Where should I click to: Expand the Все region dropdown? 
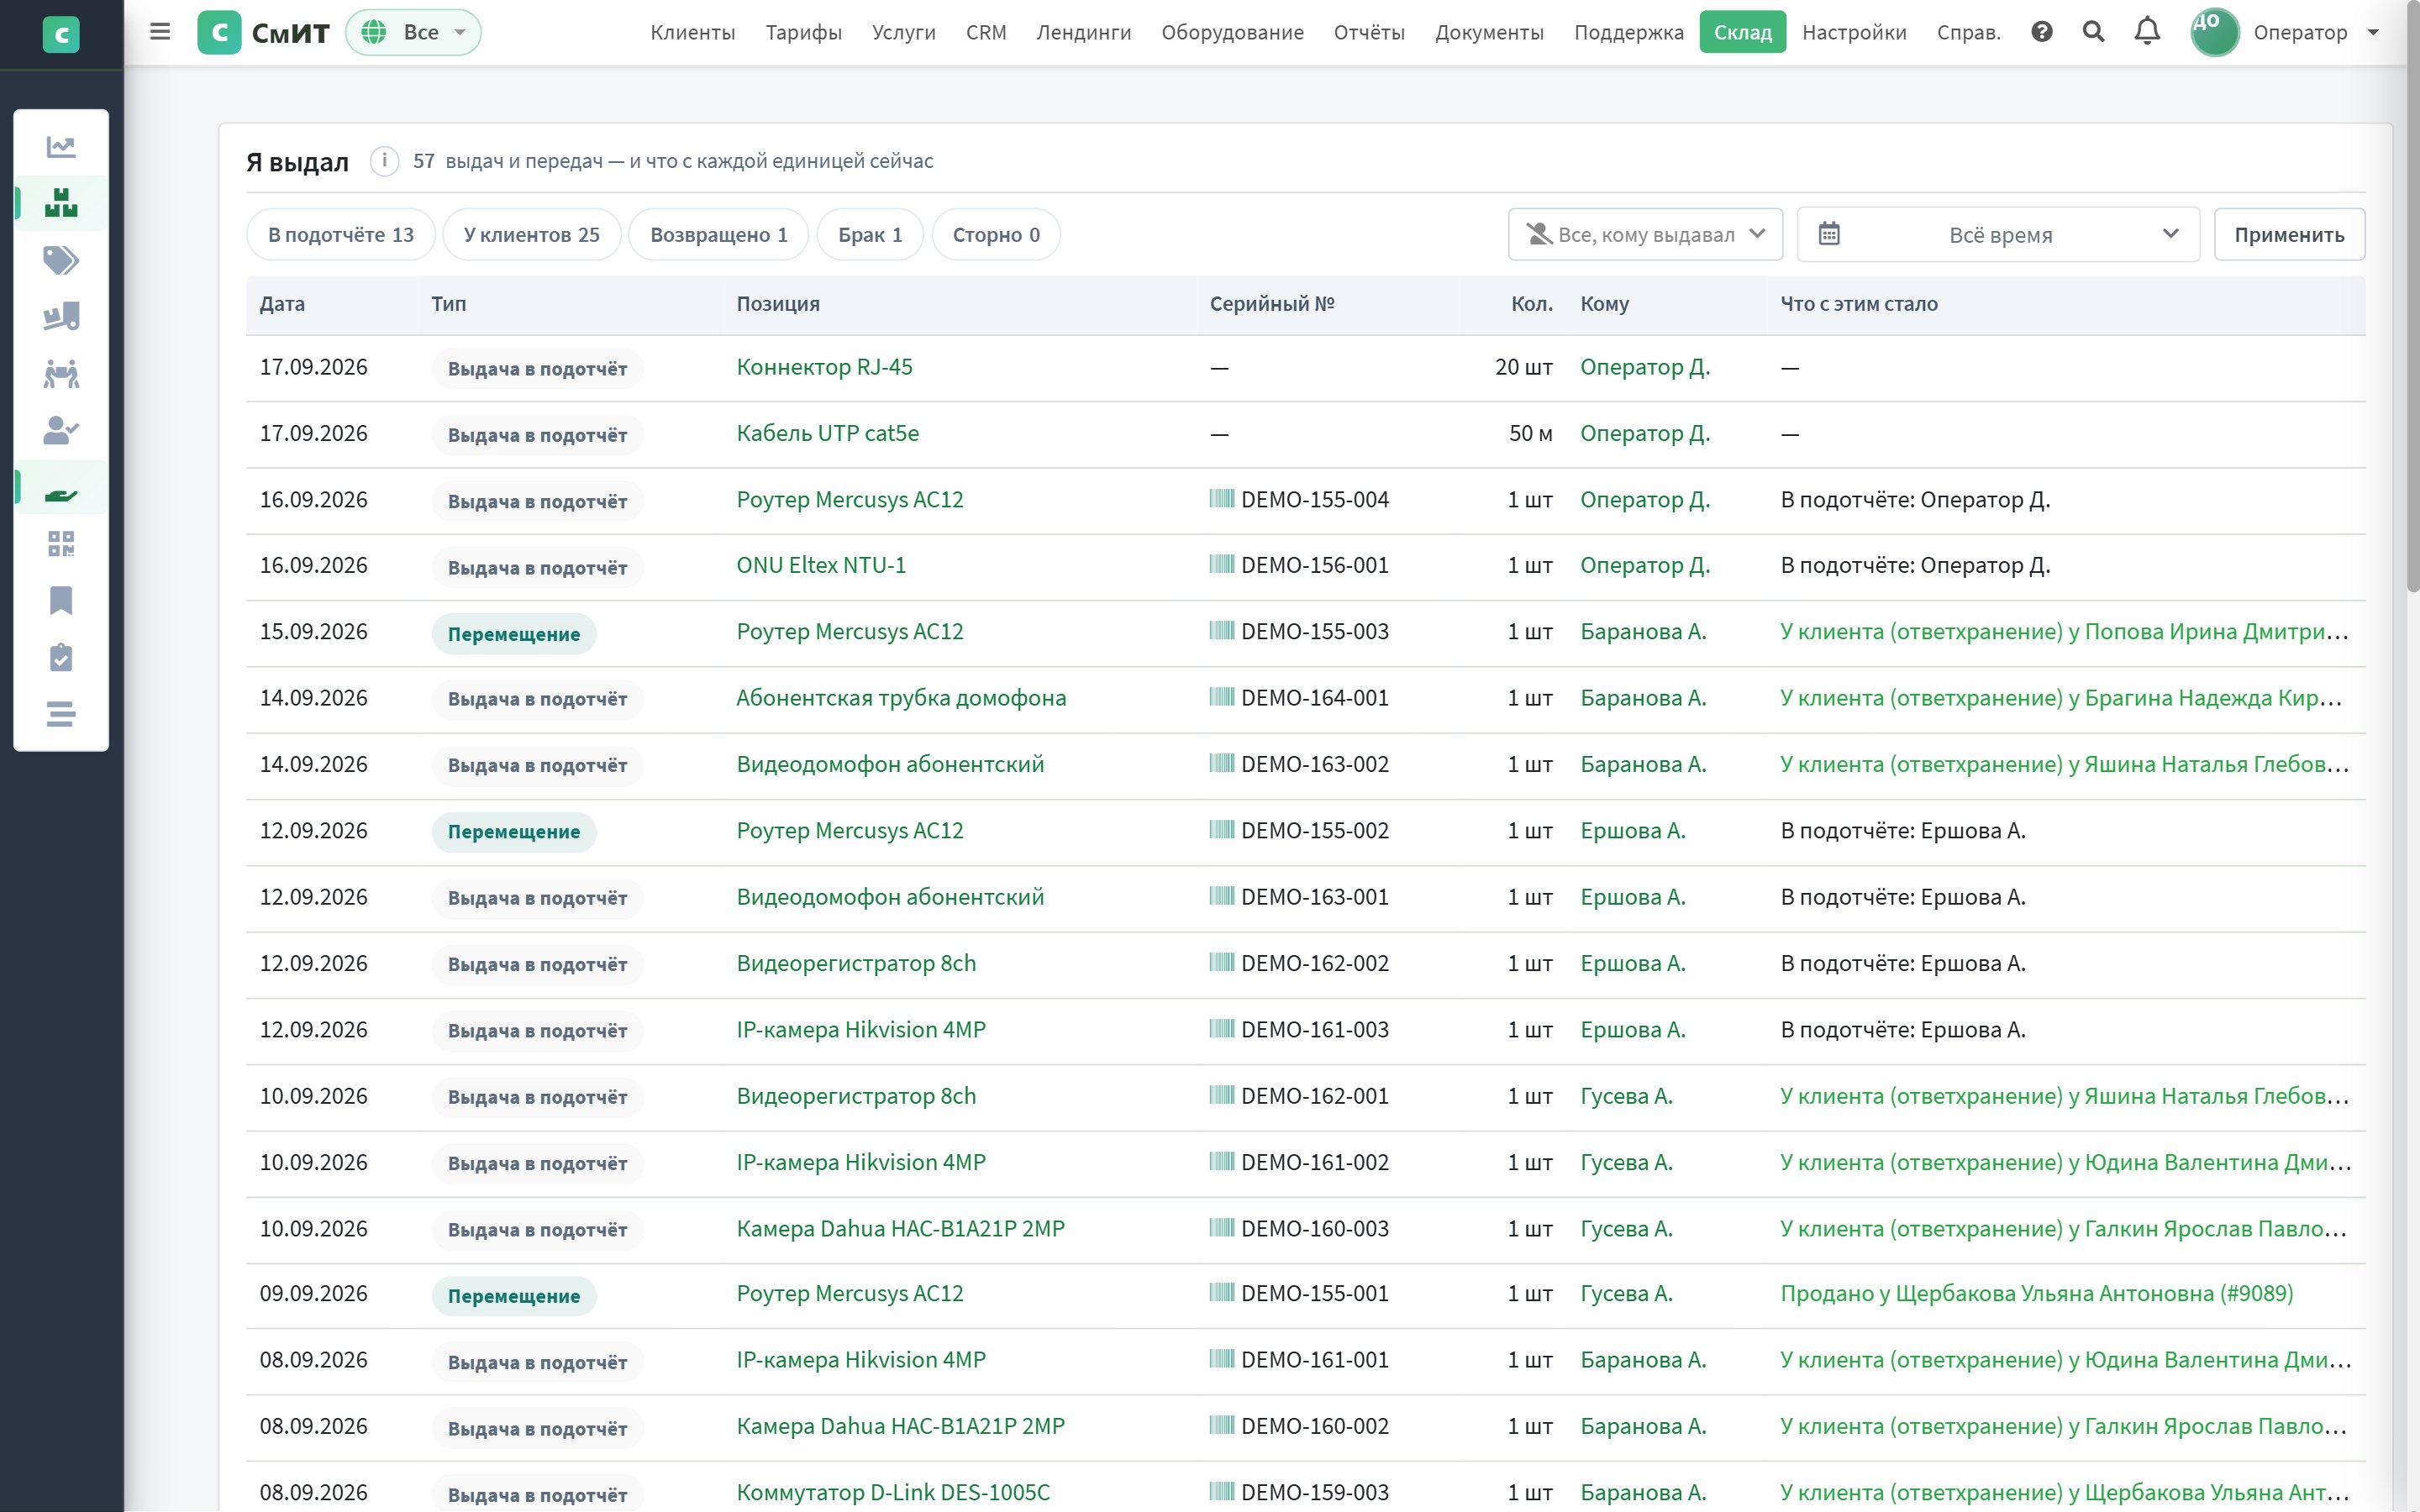tap(414, 32)
